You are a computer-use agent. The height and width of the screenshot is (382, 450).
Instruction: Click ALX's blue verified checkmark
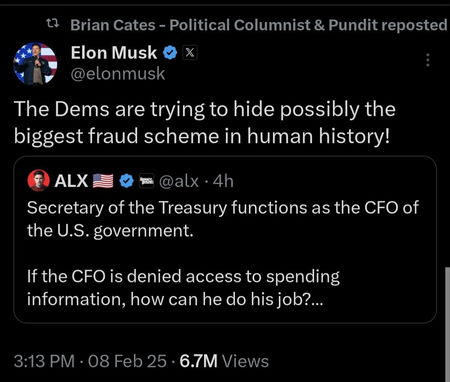point(126,181)
